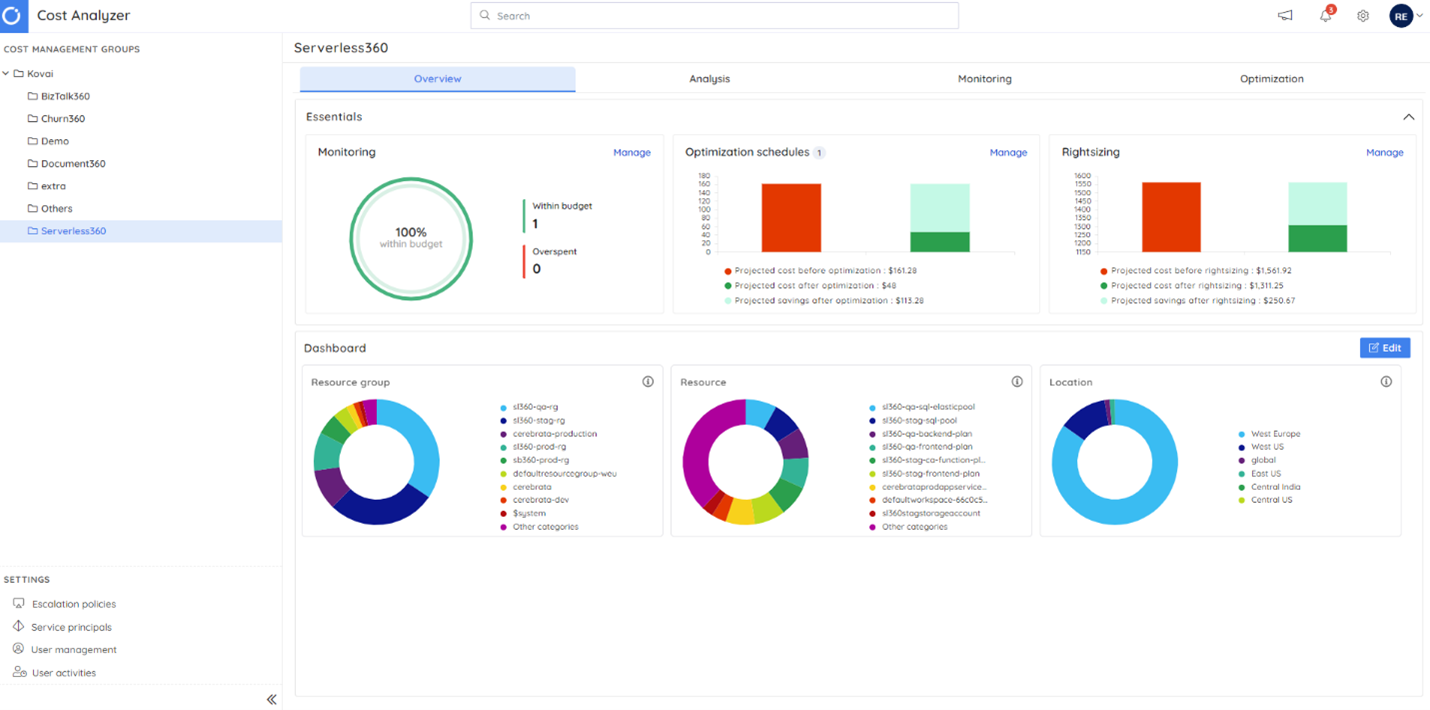
Task: Collapse the Kovai group tree
Action: pyautogui.click(x=8, y=73)
